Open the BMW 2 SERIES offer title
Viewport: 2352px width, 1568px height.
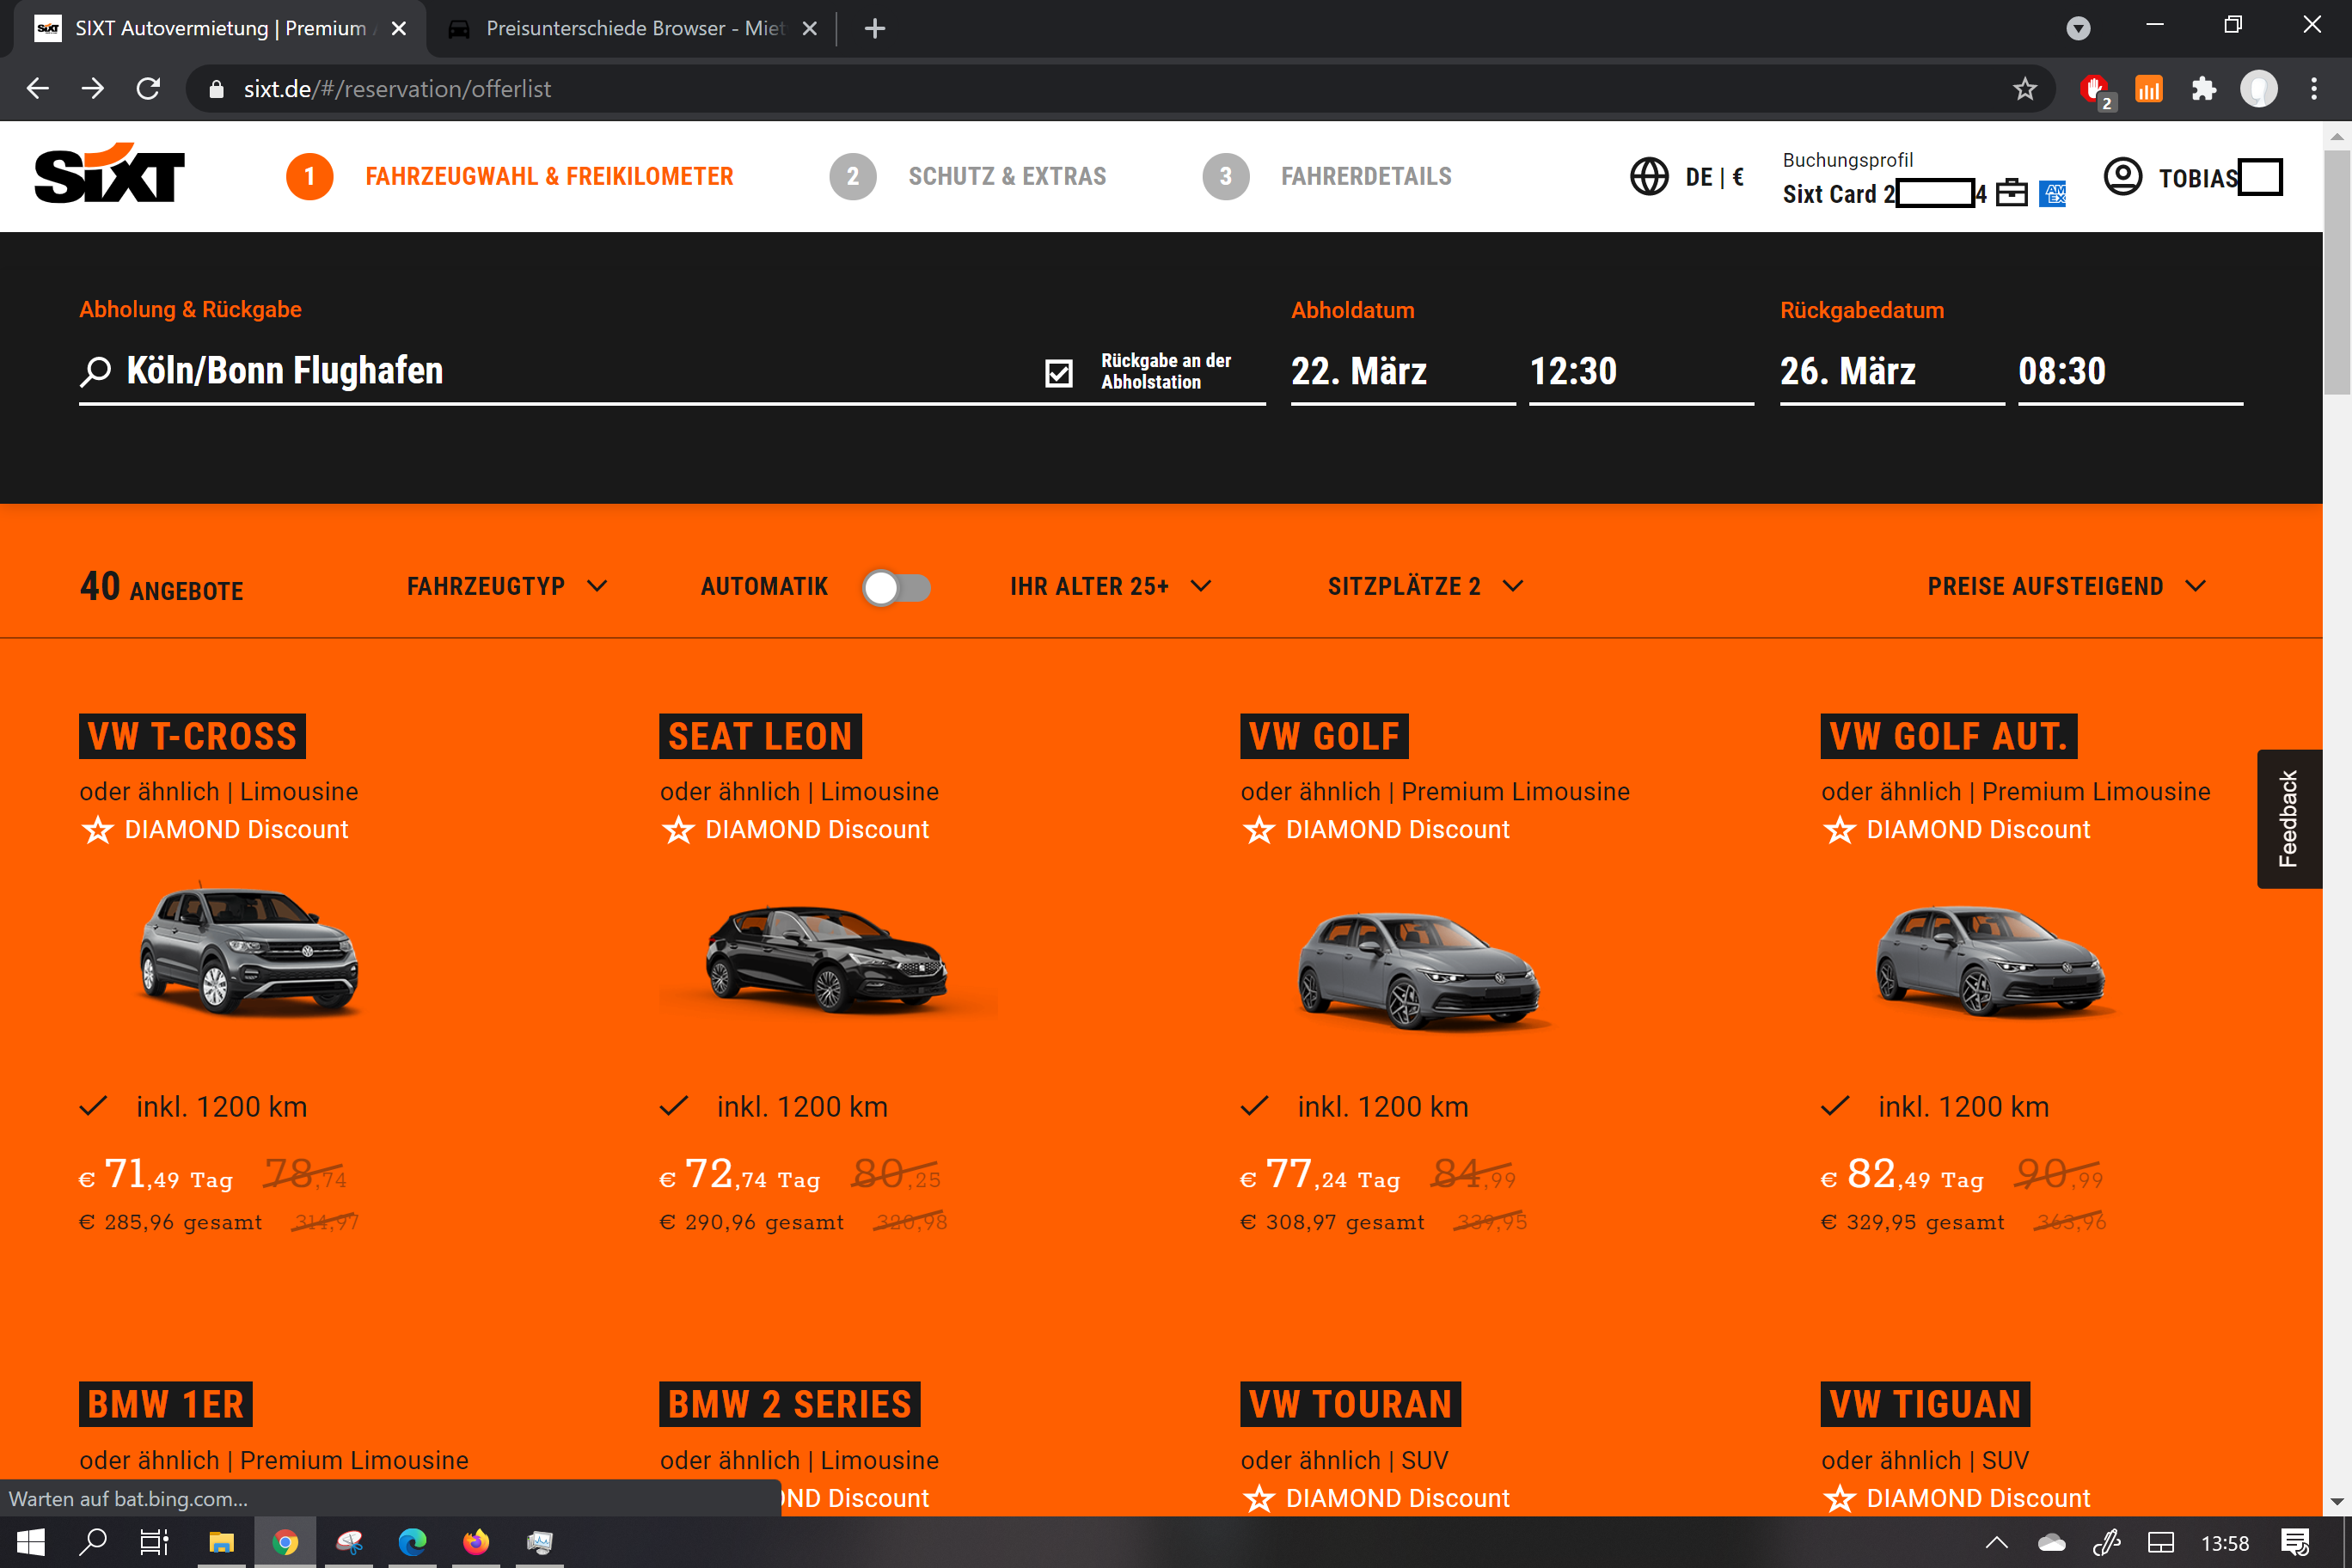pyautogui.click(x=789, y=1404)
